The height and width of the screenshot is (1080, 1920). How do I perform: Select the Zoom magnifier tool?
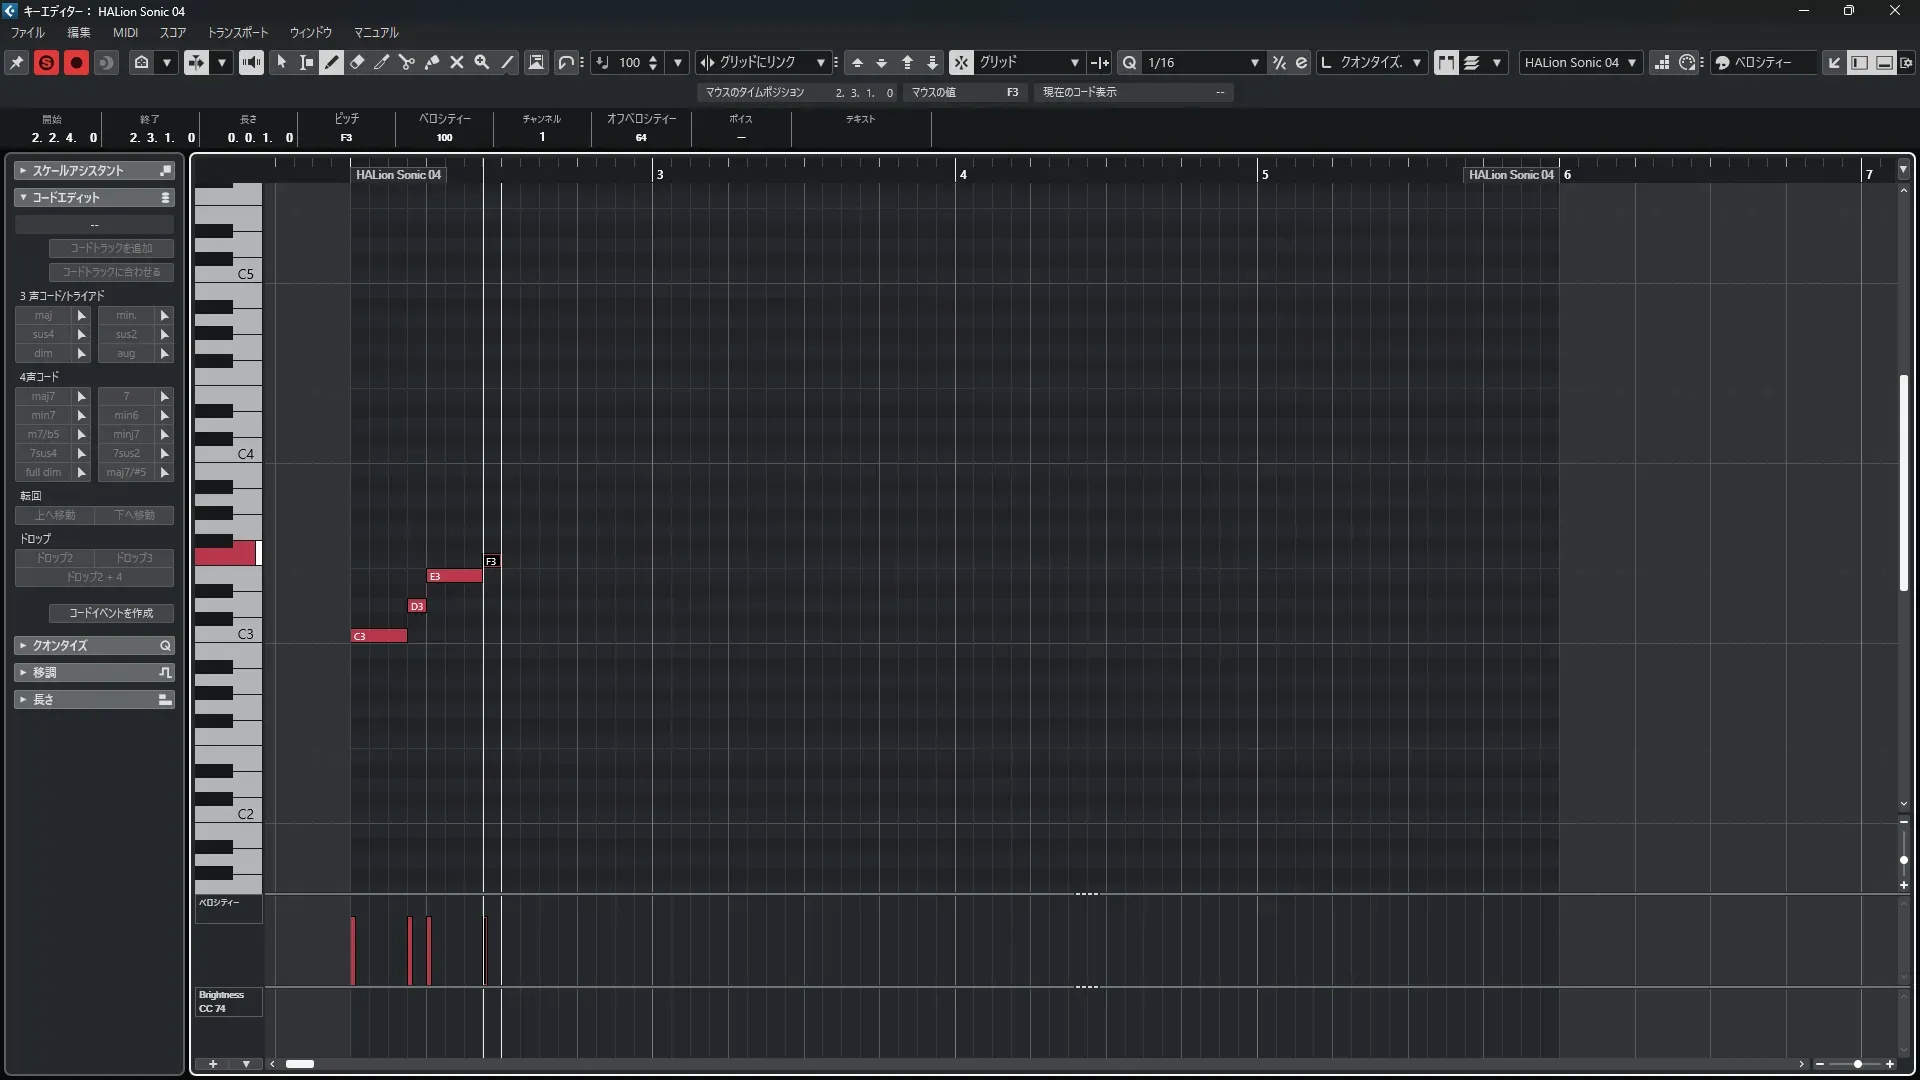(482, 62)
